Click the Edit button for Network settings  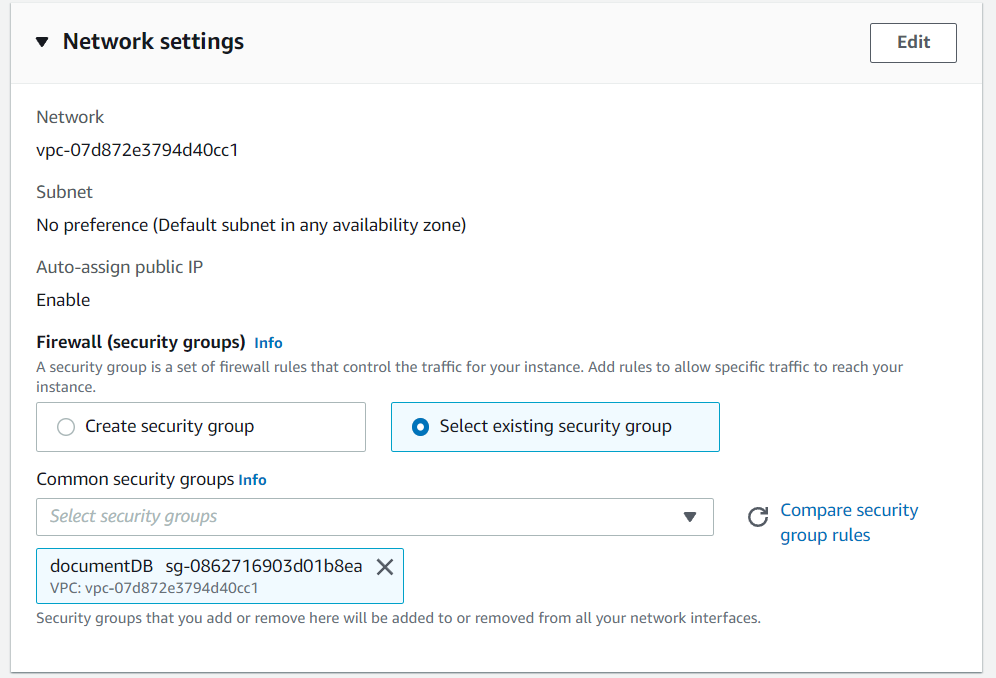tap(913, 43)
